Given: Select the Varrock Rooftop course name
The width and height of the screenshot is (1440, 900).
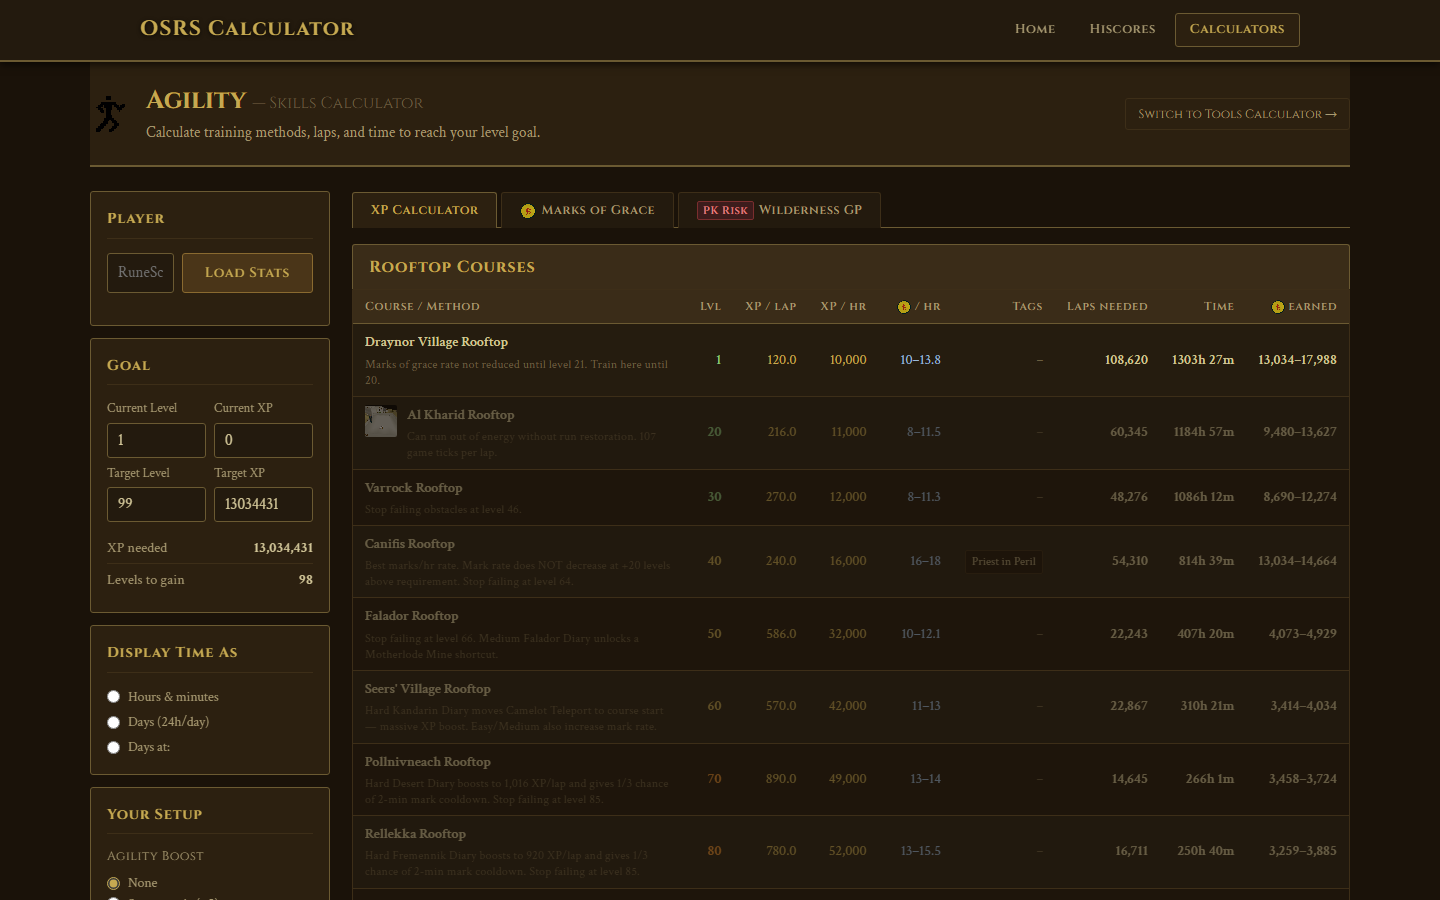Looking at the screenshot, I should pos(413,487).
